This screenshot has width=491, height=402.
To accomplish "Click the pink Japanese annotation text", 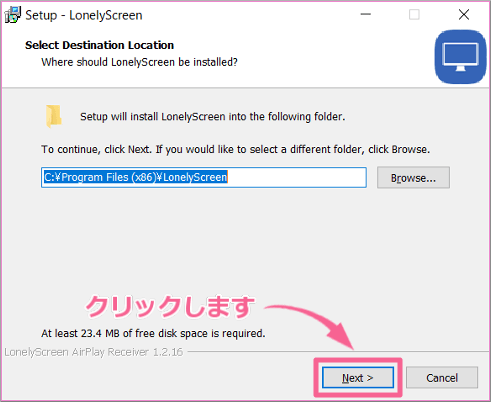I will point(170,306).
